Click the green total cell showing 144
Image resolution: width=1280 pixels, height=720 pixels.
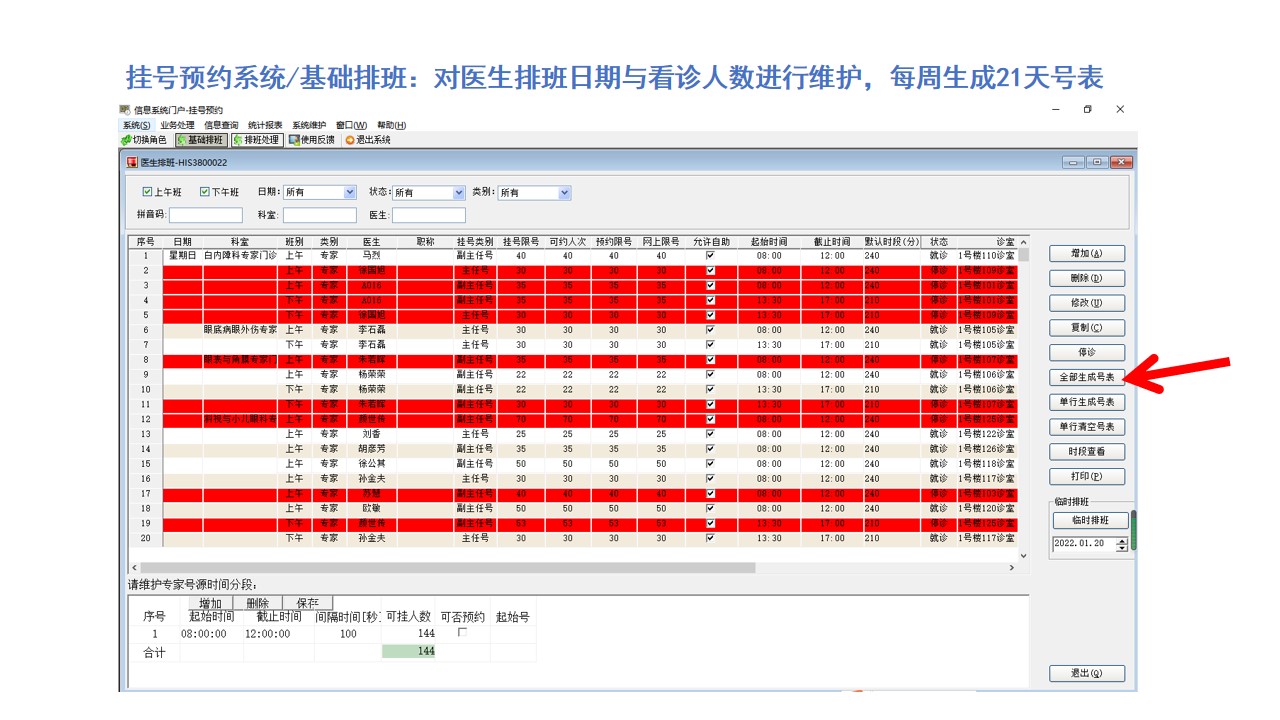coord(409,651)
